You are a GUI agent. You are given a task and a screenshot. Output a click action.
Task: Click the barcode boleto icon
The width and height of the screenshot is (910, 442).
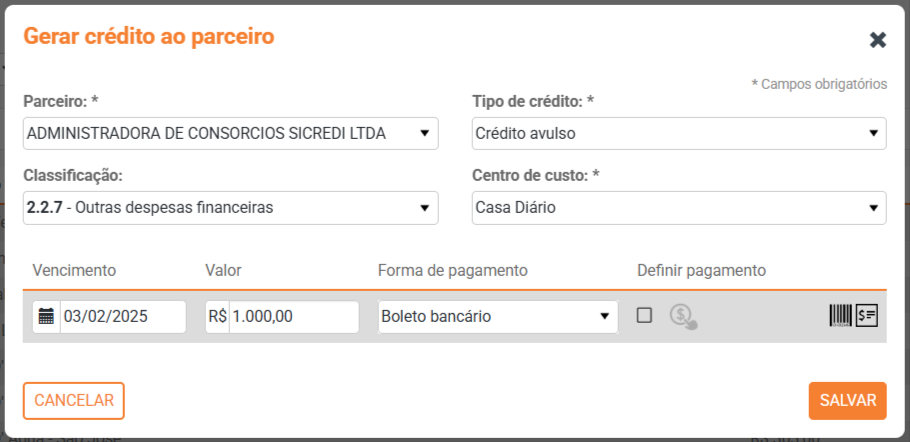tap(840, 316)
